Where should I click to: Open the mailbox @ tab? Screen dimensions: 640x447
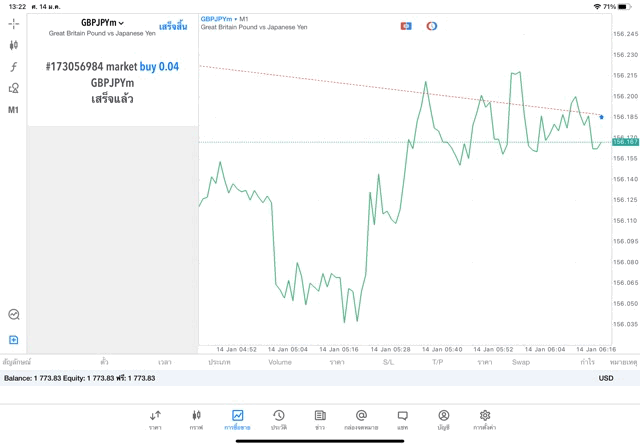click(x=361, y=420)
